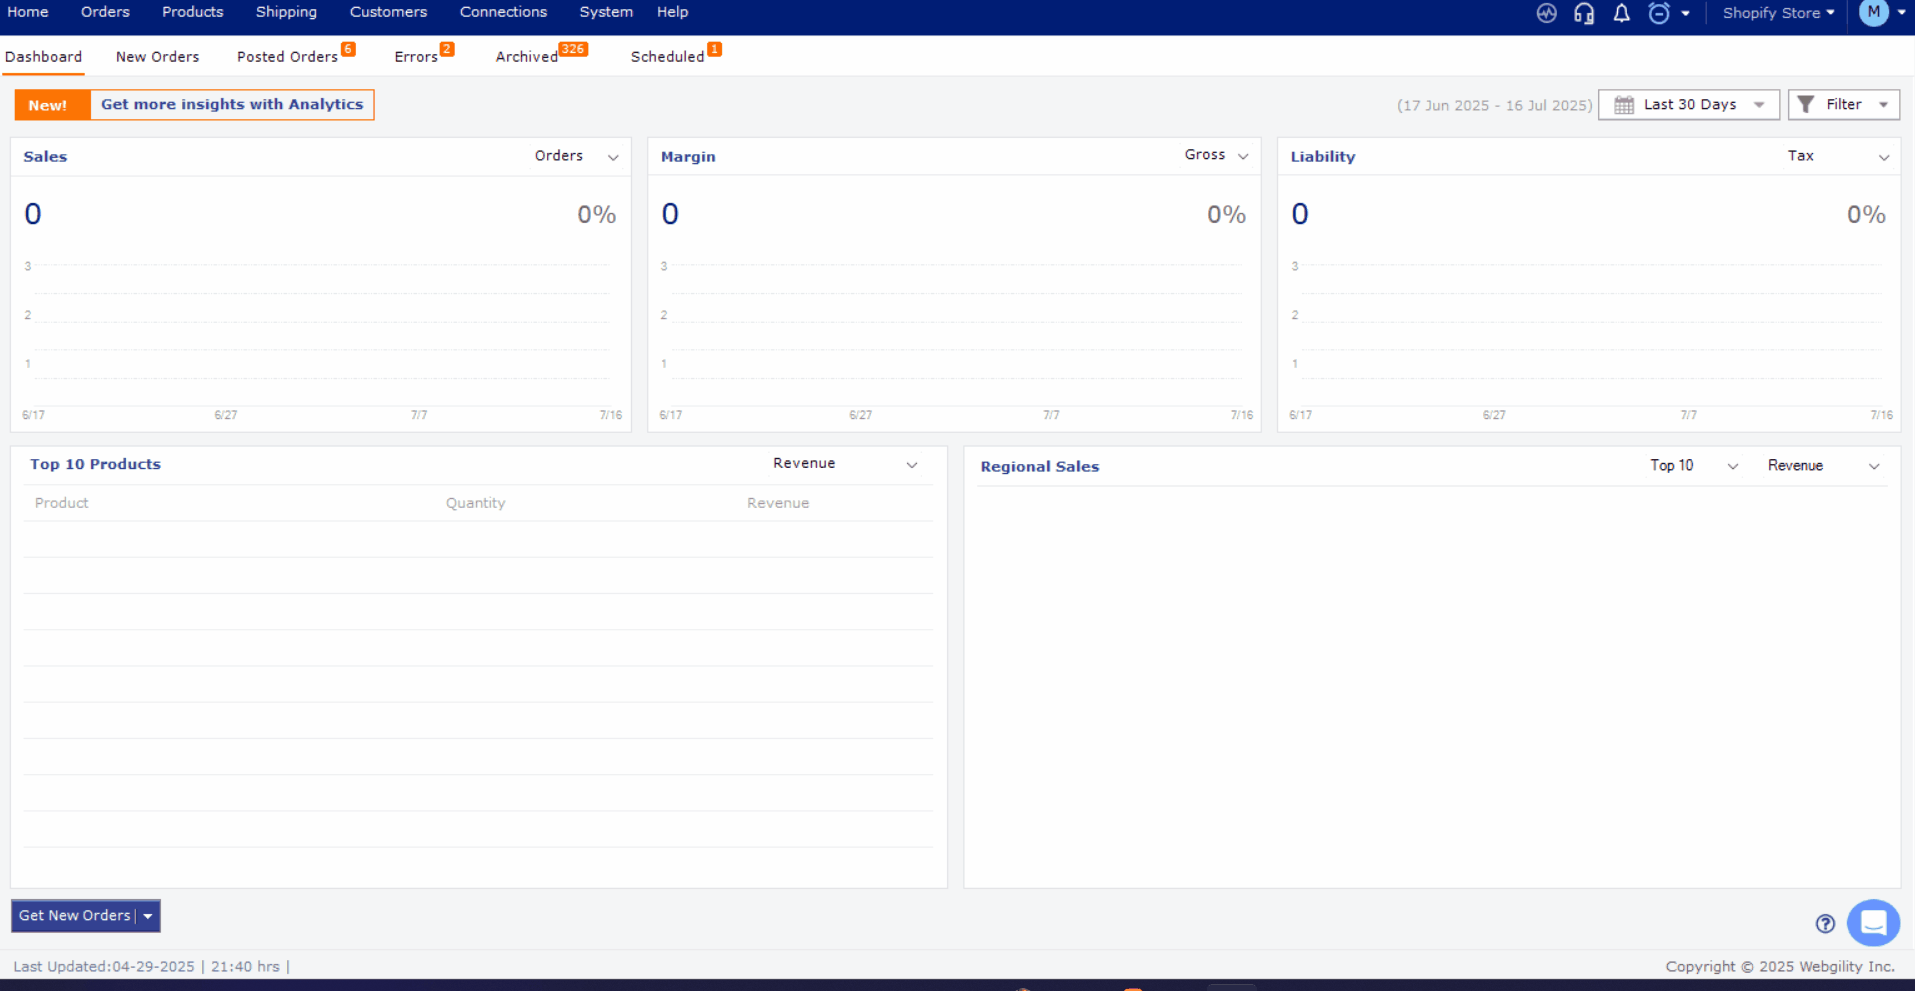Open the Top 10 dropdown in Regional Sales
The image size is (1915, 991).
[1733, 465]
